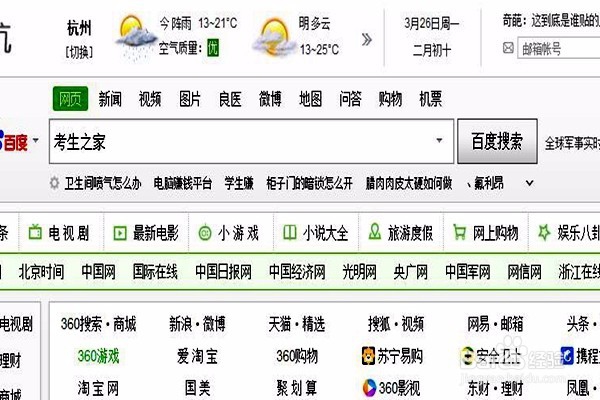Open the 国际在线 site link
This screenshot has width=600, height=400.
coord(155,272)
